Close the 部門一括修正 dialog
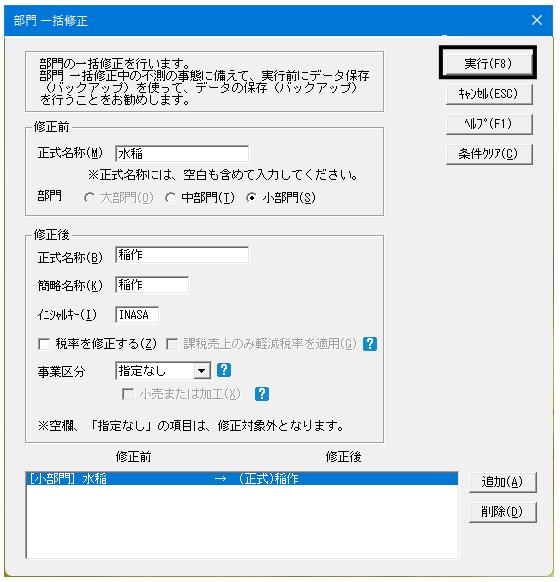The image size is (560, 582). (537, 20)
